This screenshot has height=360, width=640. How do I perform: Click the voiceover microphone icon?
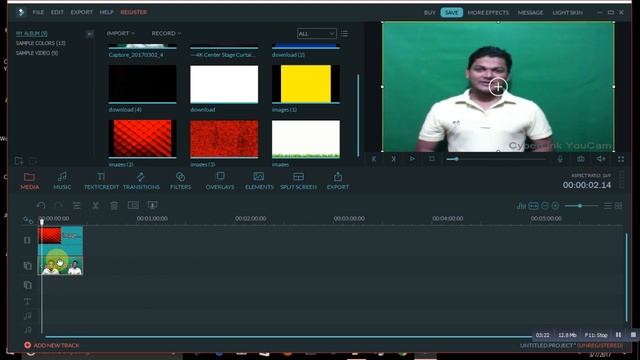pos(560,159)
